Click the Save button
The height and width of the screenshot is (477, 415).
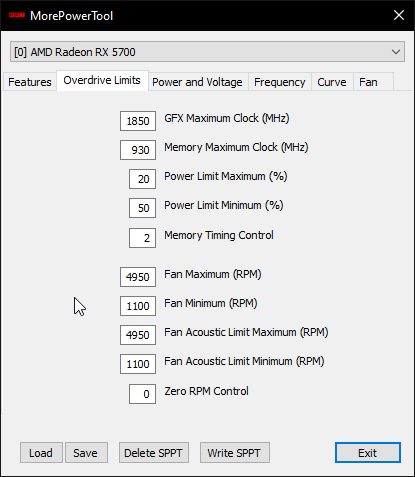(x=86, y=453)
